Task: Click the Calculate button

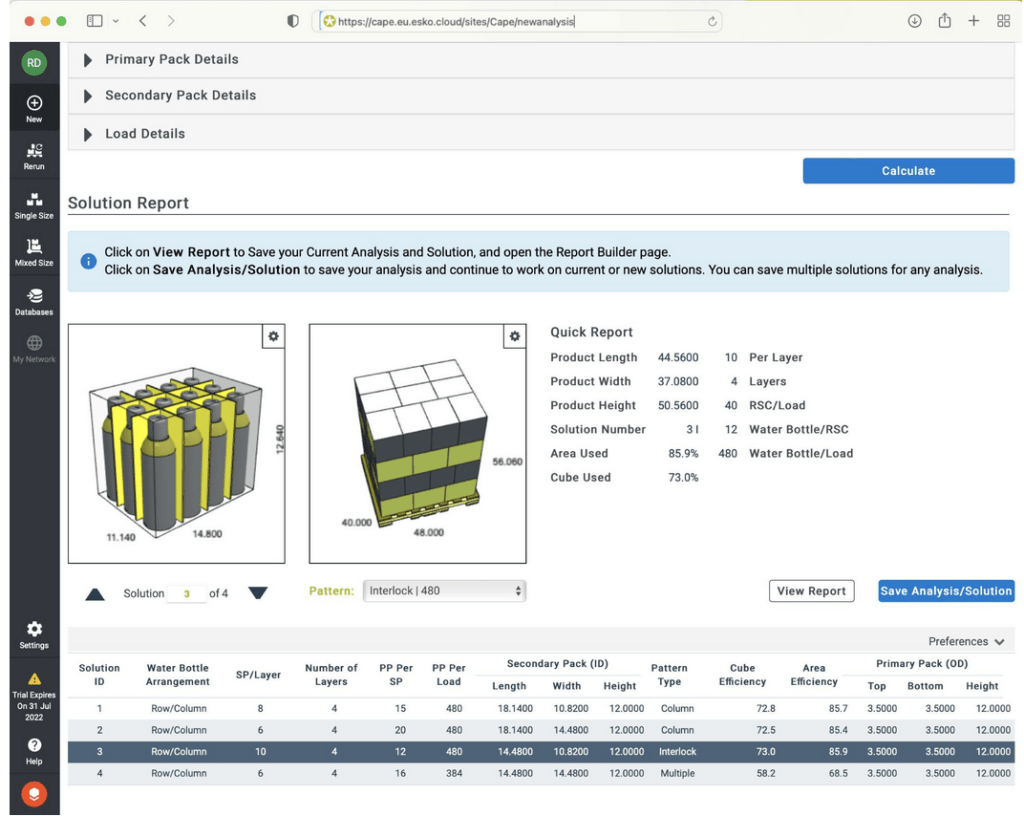Action: coord(908,171)
